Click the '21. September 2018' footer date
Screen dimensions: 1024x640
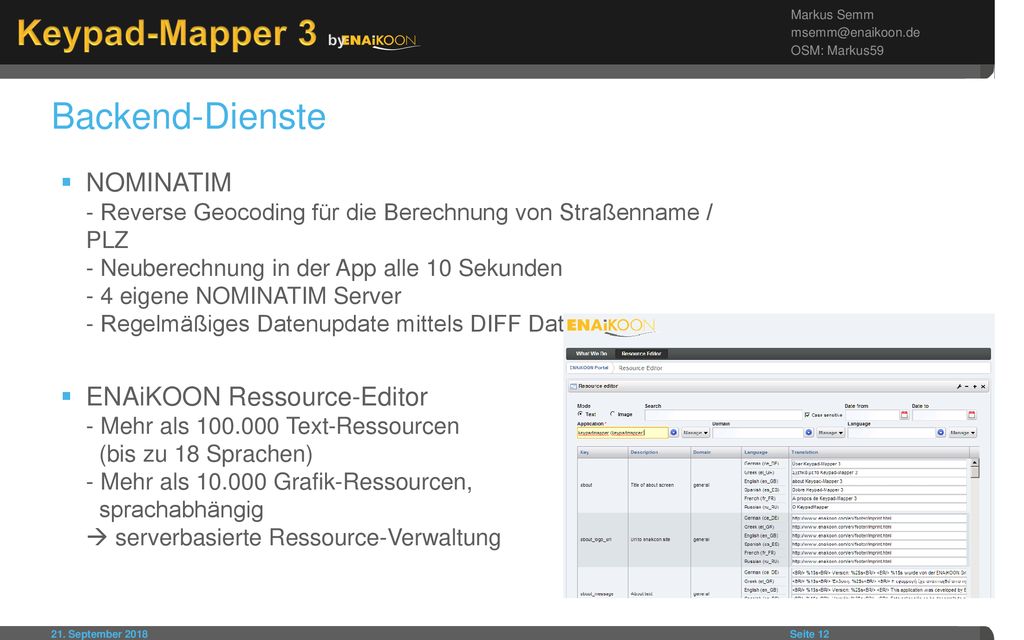(99, 634)
